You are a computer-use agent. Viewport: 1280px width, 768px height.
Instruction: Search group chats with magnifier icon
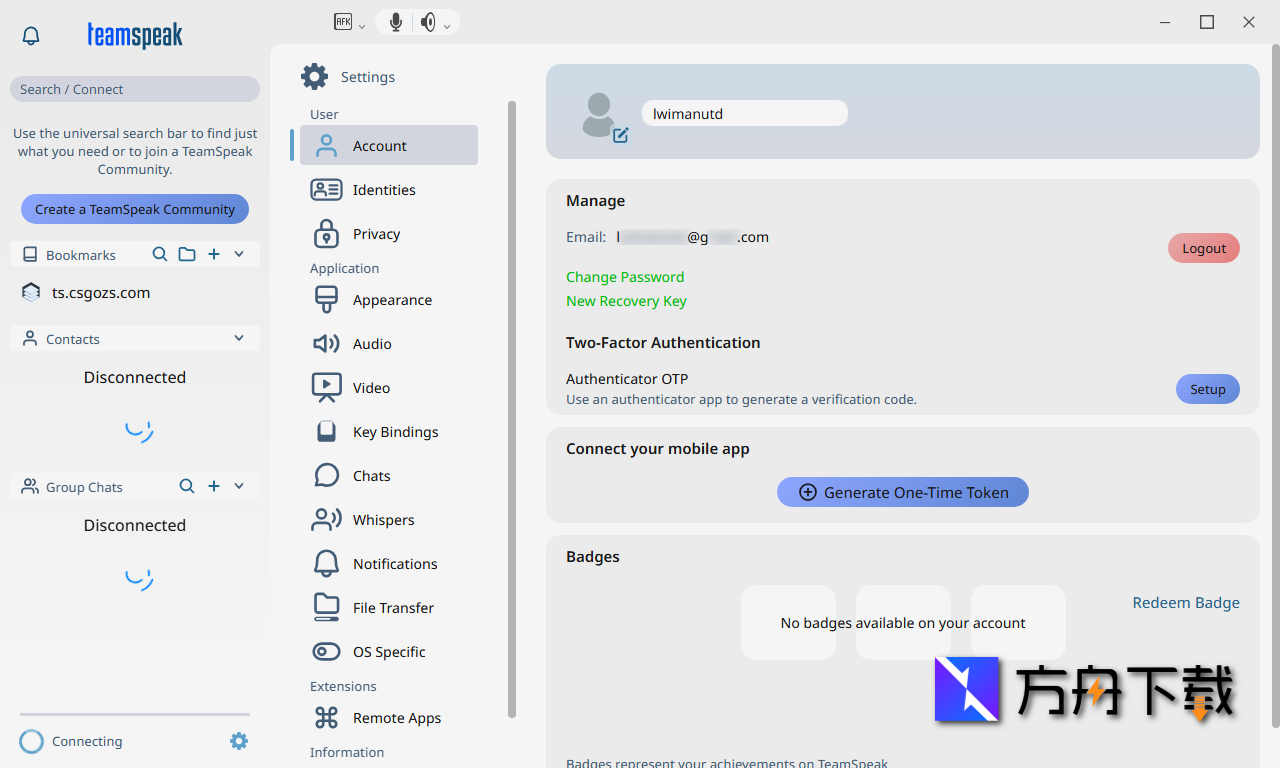coord(187,487)
